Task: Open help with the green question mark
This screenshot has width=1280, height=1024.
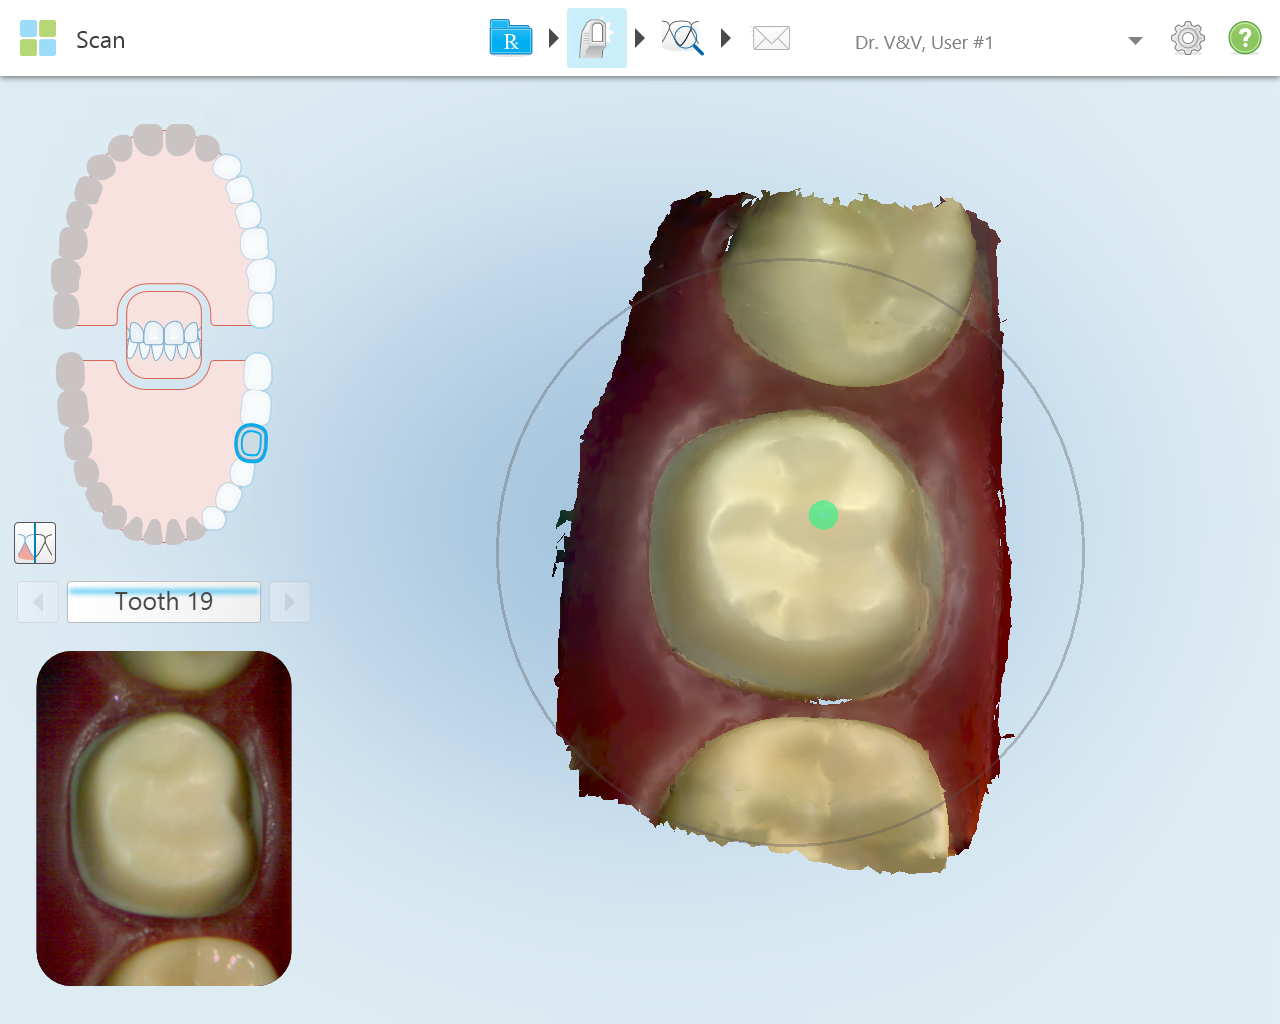Action: click(1244, 39)
